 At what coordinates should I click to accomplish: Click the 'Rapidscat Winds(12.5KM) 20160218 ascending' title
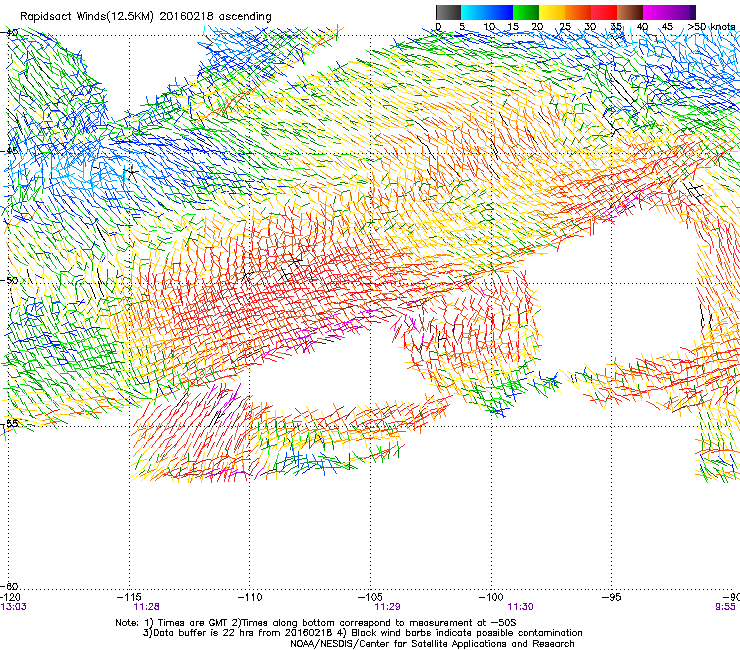tap(146, 17)
